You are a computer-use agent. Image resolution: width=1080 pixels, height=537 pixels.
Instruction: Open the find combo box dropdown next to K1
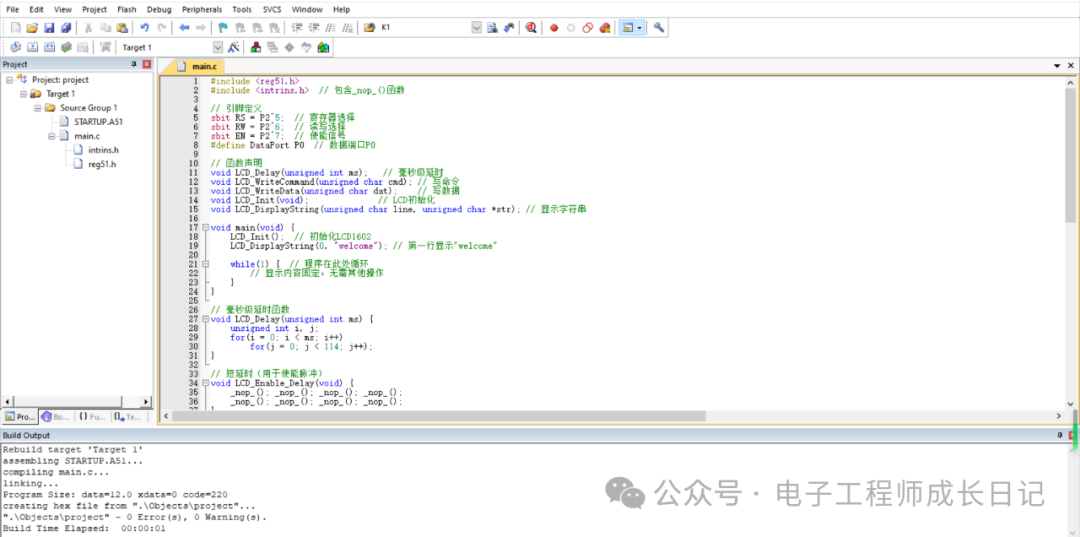(477, 28)
